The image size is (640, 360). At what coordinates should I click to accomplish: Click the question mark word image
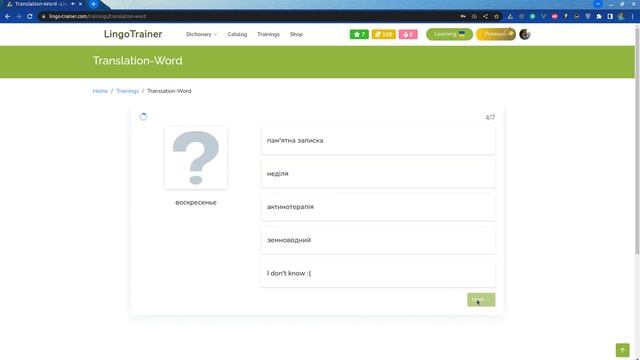click(196, 158)
